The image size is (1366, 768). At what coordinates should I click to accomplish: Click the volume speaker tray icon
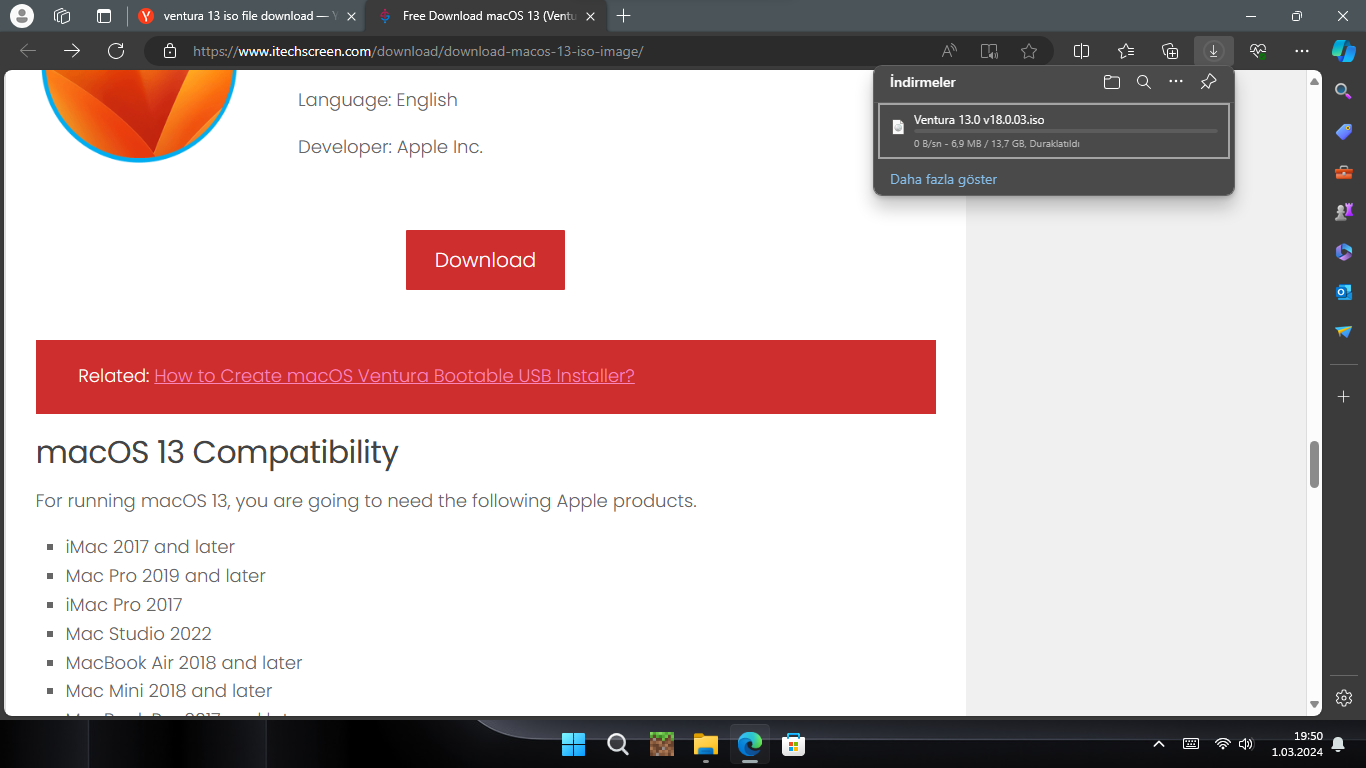tap(1246, 744)
